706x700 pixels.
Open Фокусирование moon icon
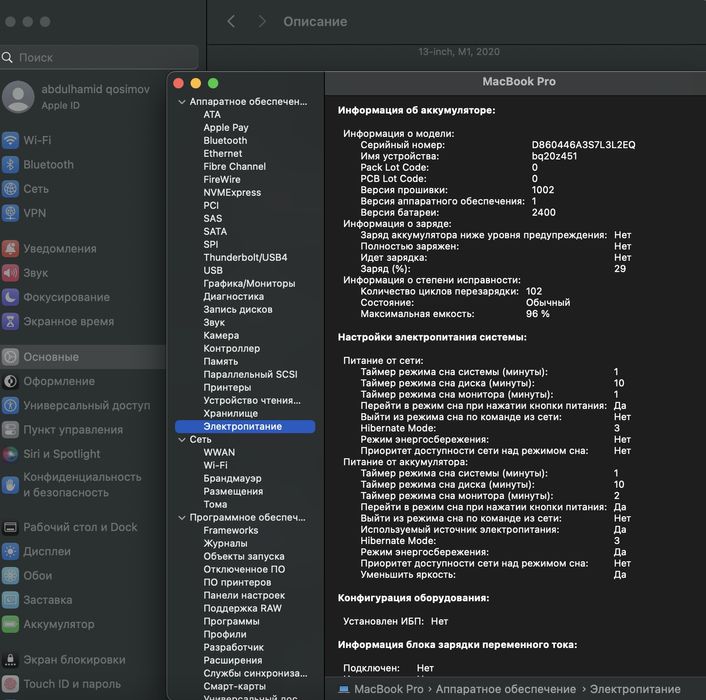pos(10,297)
